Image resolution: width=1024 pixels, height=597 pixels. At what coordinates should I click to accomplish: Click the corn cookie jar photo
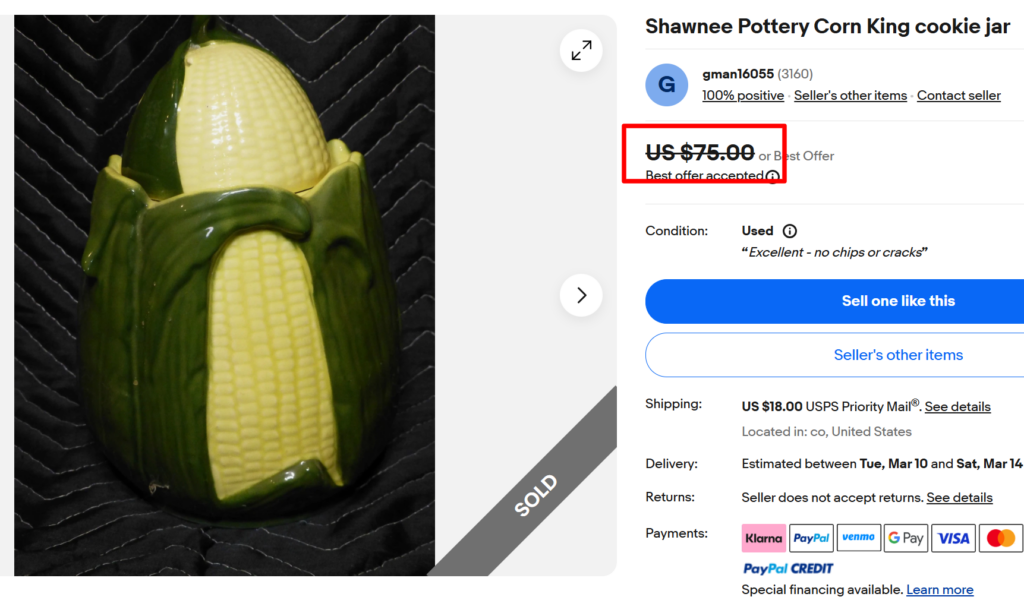coord(225,295)
